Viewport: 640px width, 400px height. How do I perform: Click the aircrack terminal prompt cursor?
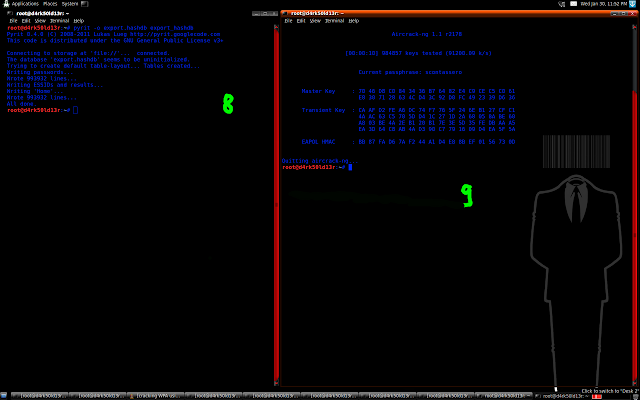point(350,167)
